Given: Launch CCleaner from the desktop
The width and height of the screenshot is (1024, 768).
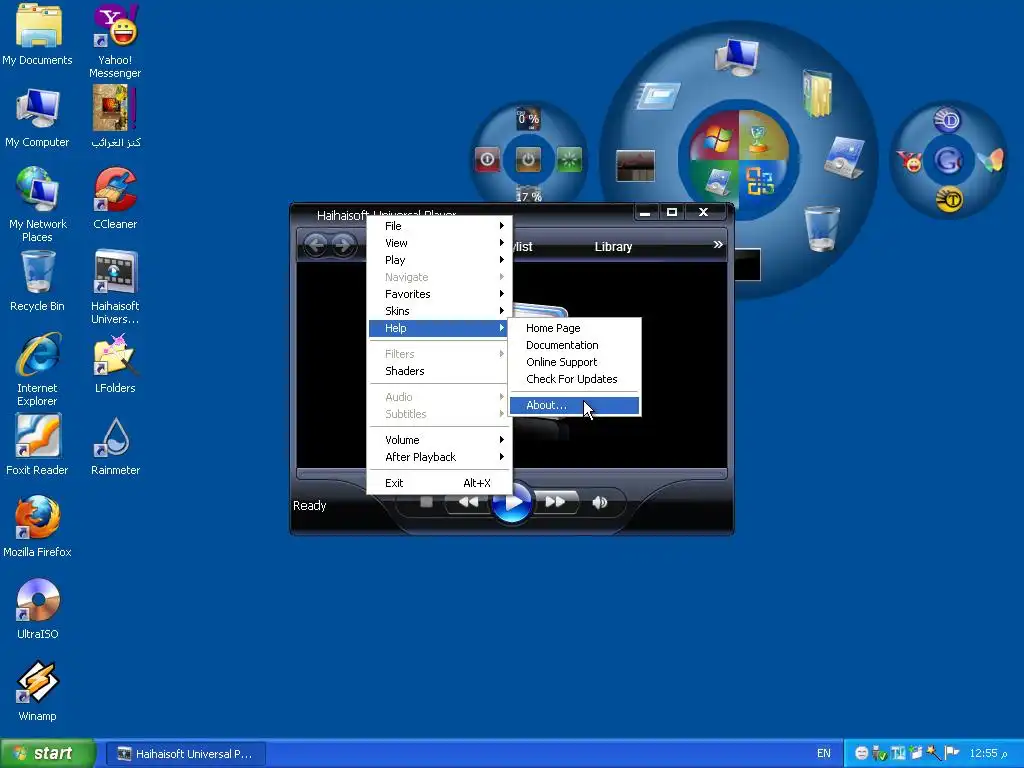Looking at the screenshot, I should point(115,199).
